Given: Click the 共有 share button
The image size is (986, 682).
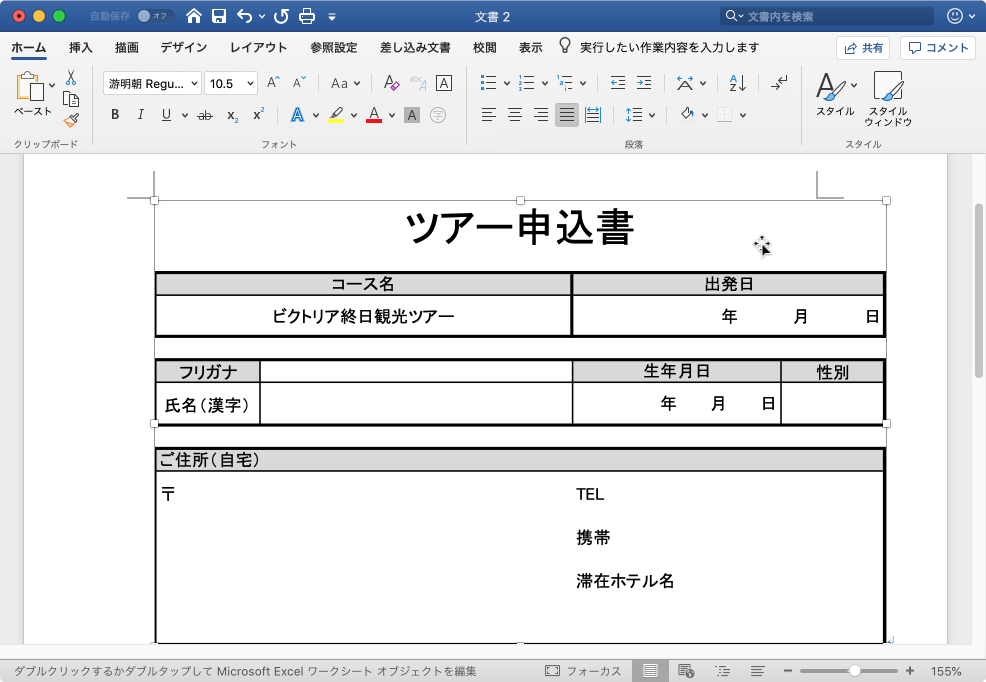Looking at the screenshot, I should pos(863,48).
